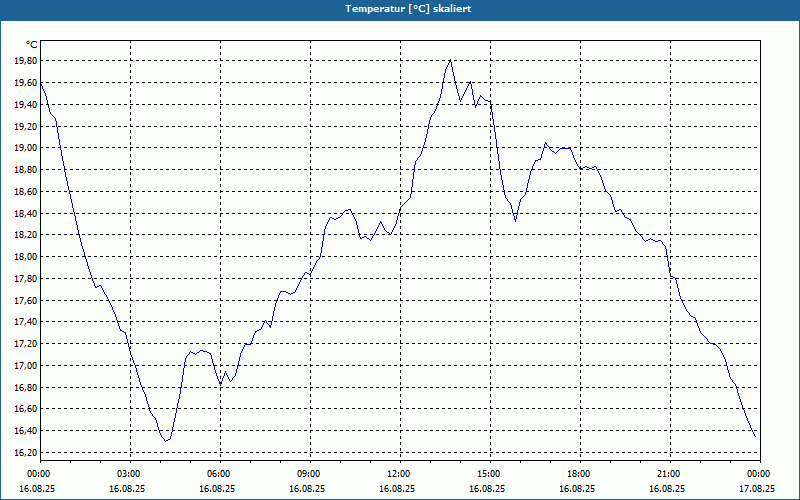Select the 18,40 y-axis label
This screenshot has width=800, height=500.
pos(27,213)
